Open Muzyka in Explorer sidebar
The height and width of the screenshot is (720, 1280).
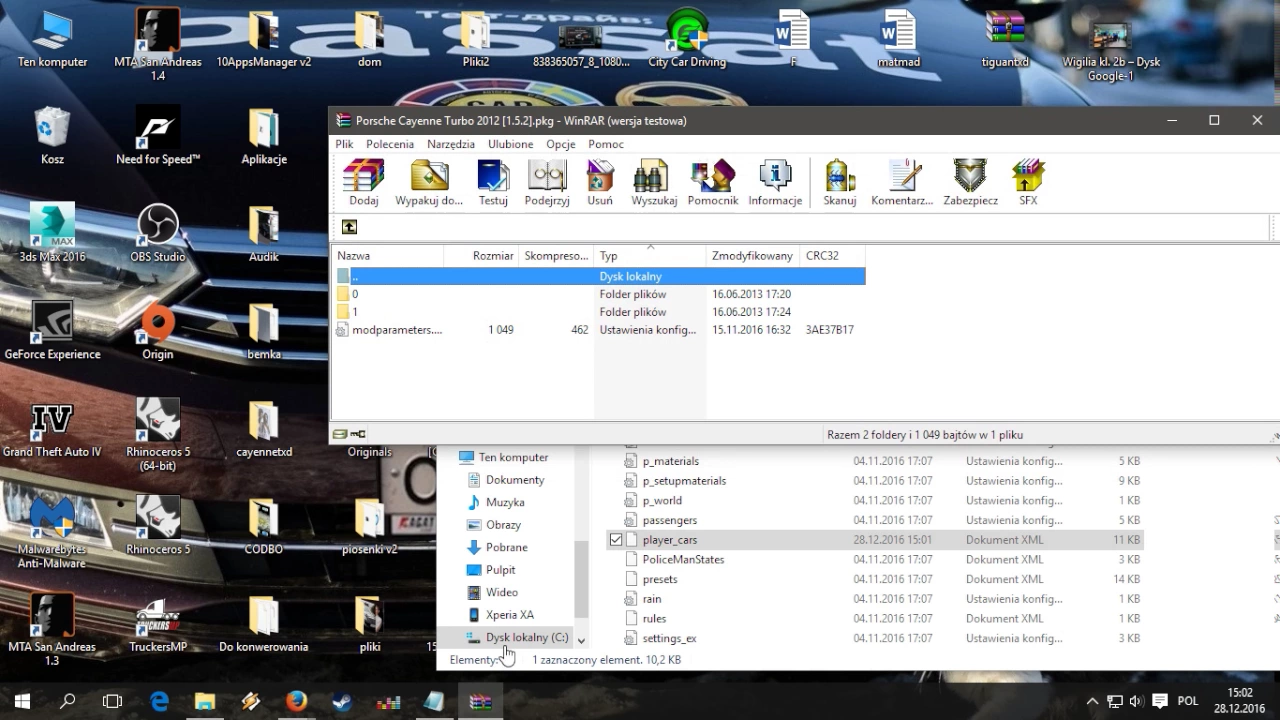tap(505, 502)
